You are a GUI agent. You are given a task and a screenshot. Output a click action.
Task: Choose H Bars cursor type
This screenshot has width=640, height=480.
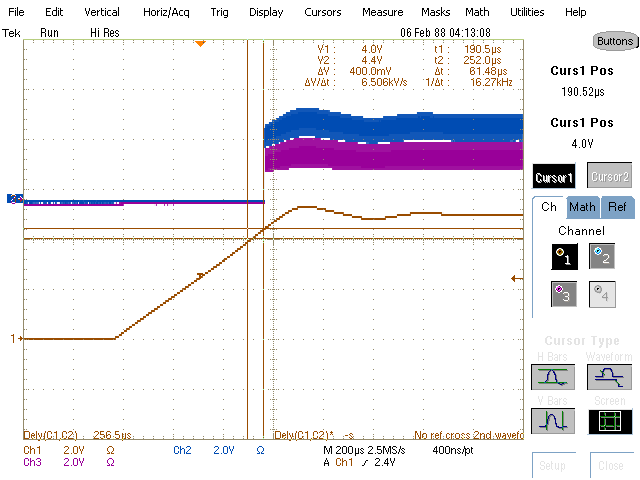pyautogui.click(x=553, y=377)
